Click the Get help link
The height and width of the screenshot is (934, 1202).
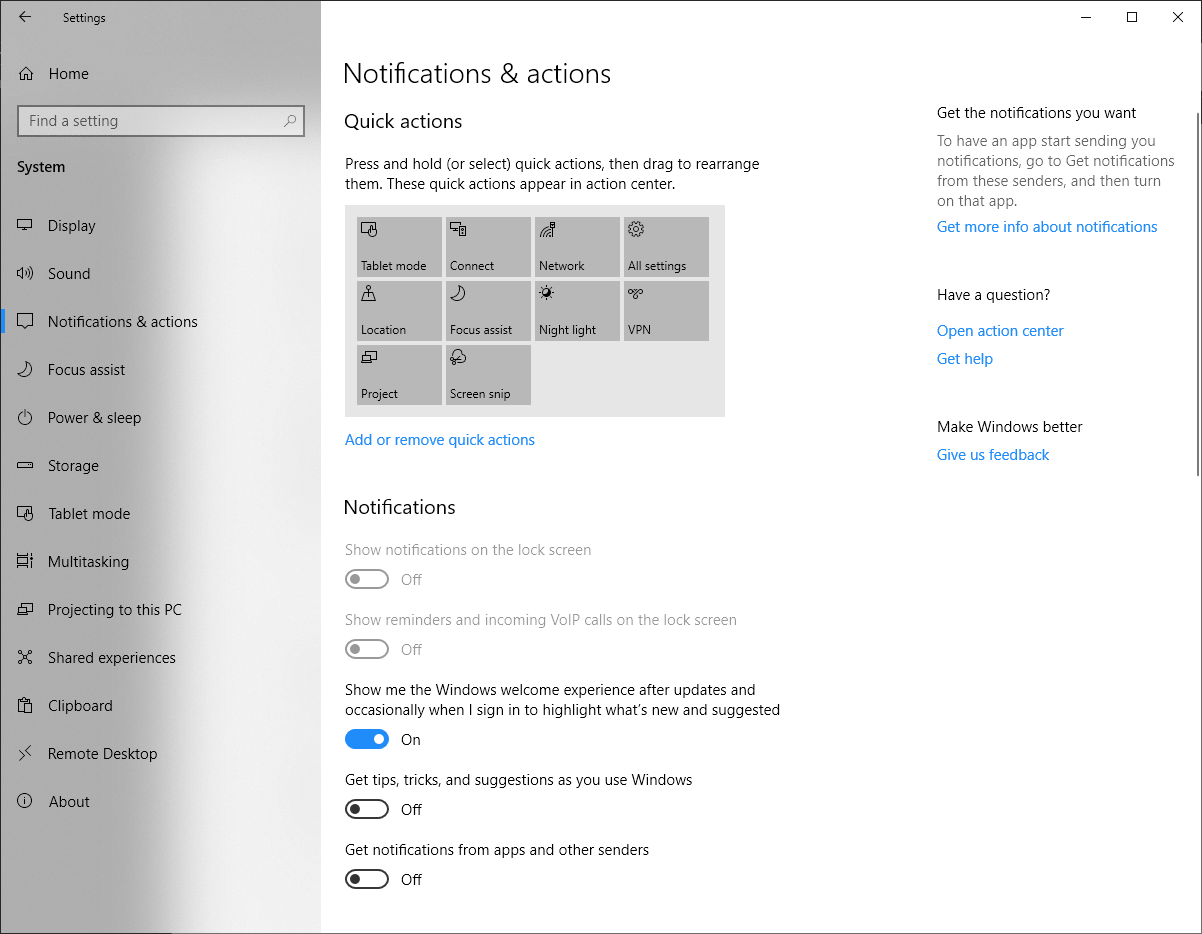[965, 358]
